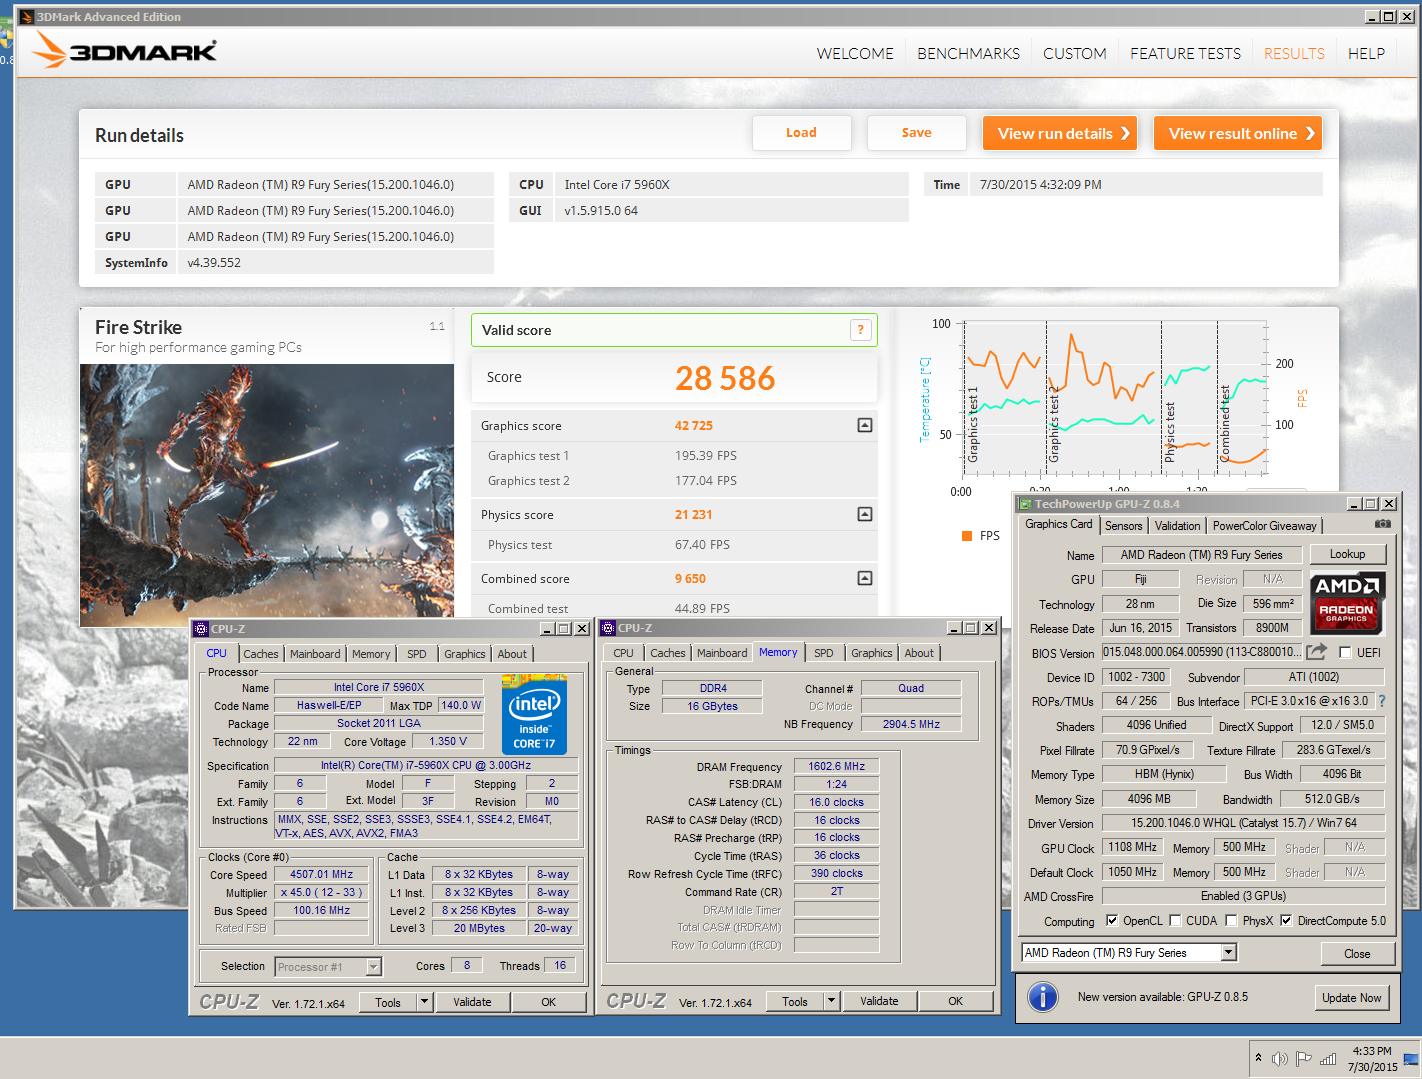This screenshot has height=1079, width=1422.
Task: Click the score value 28 586
Action: click(x=725, y=378)
